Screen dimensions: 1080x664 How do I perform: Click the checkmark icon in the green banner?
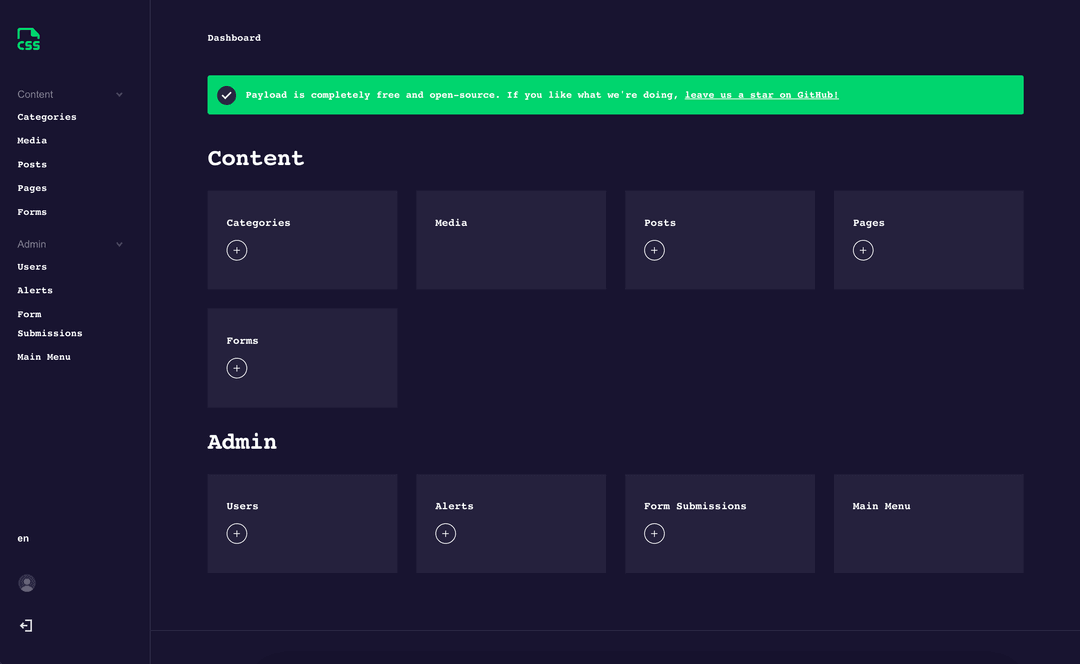[x=227, y=94]
